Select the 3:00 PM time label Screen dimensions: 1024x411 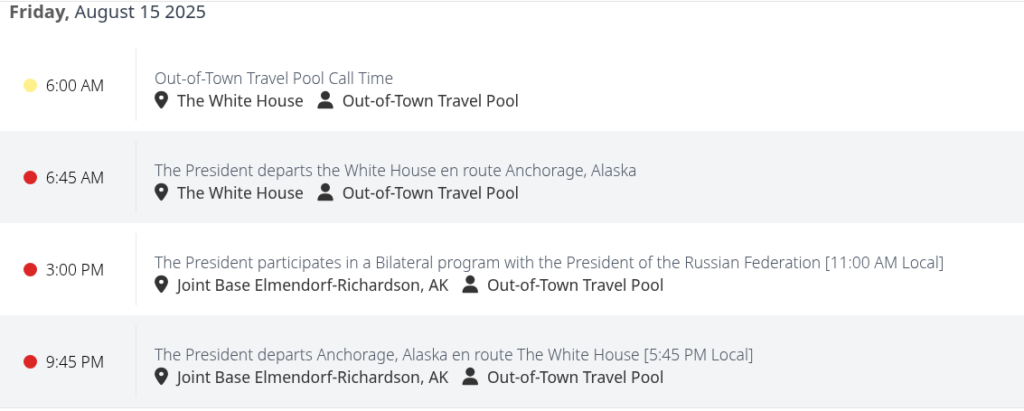click(x=74, y=270)
